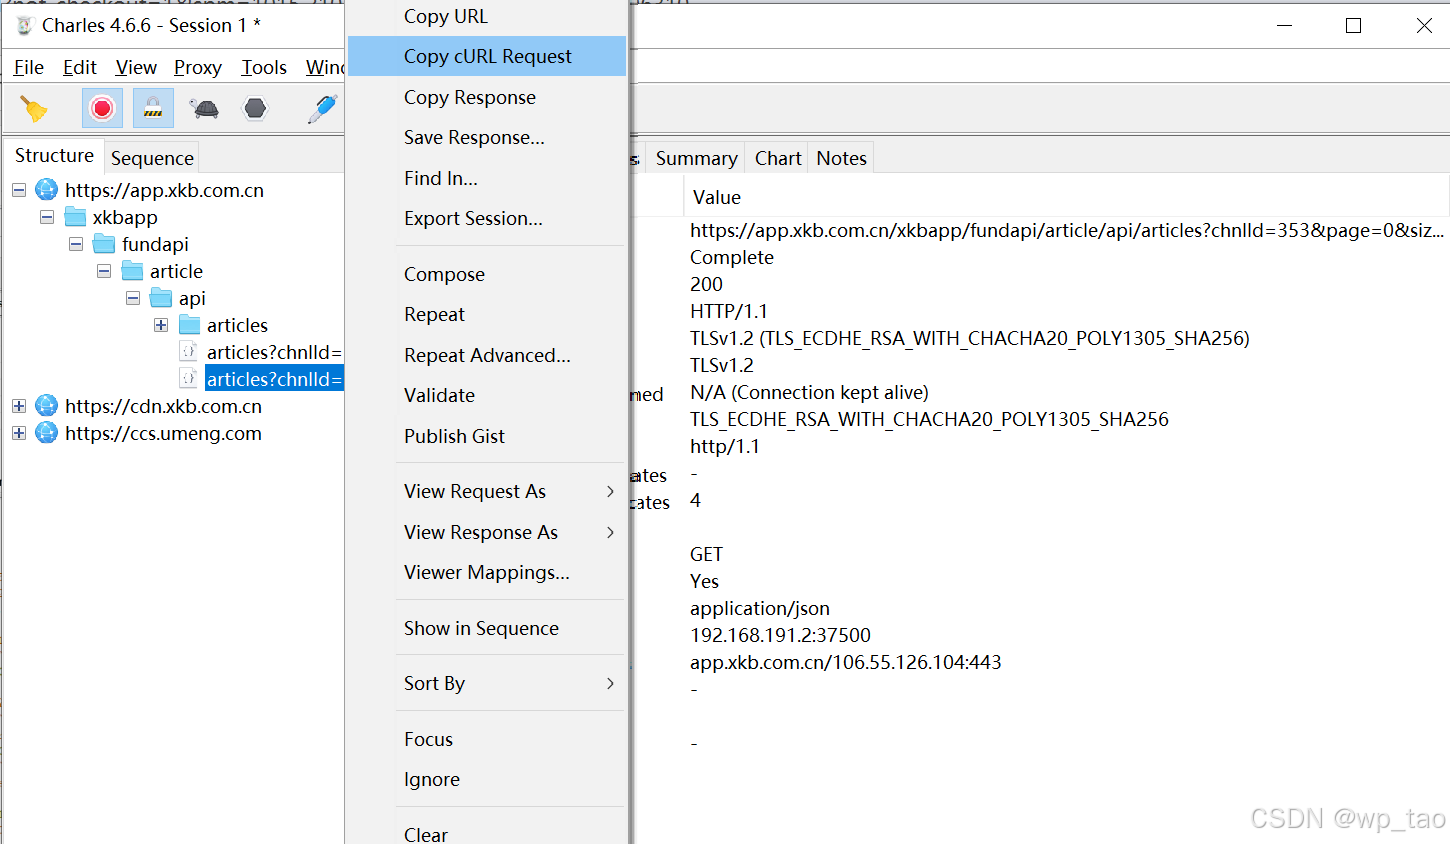
Task: Toggle the red Record button
Action: tap(102, 108)
